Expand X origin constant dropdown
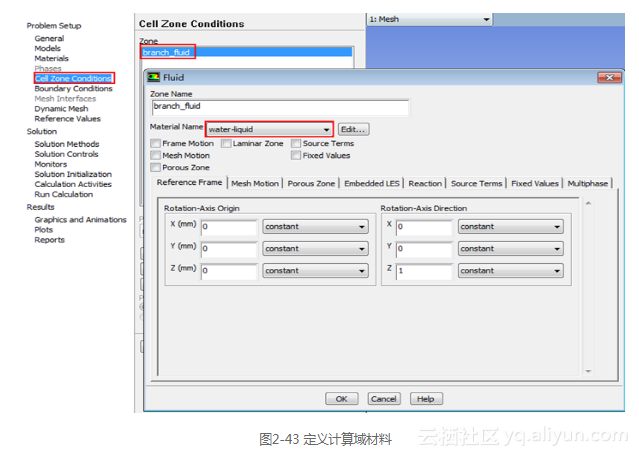The height and width of the screenshot is (457, 639). (x=361, y=227)
